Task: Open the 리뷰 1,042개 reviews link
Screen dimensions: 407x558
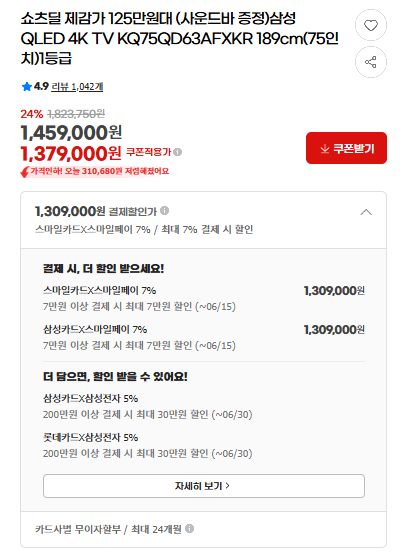Action: tap(77, 86)
